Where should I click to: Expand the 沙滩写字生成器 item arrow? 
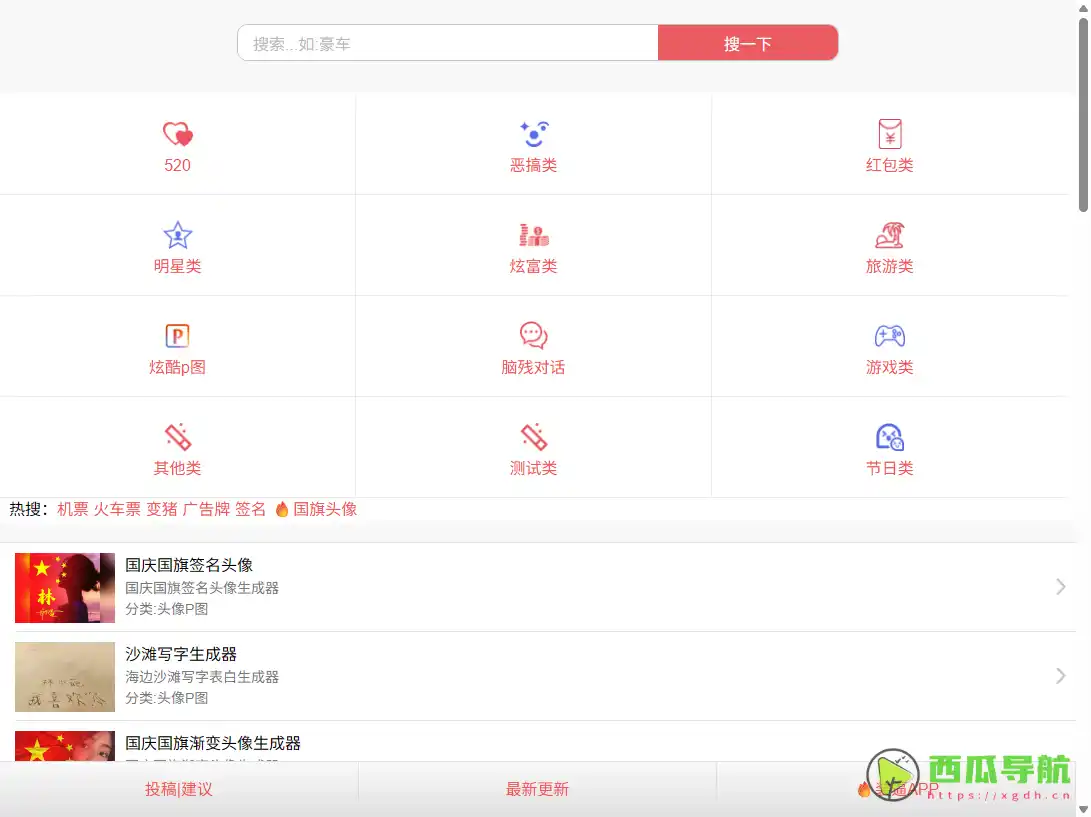click(1063, 676)
